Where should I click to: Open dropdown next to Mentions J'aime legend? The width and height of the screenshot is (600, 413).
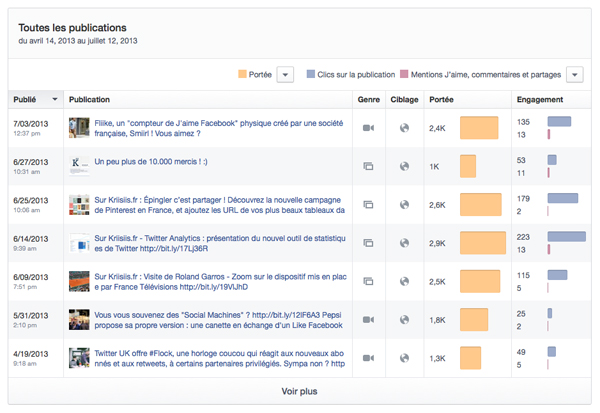(574, 75)
